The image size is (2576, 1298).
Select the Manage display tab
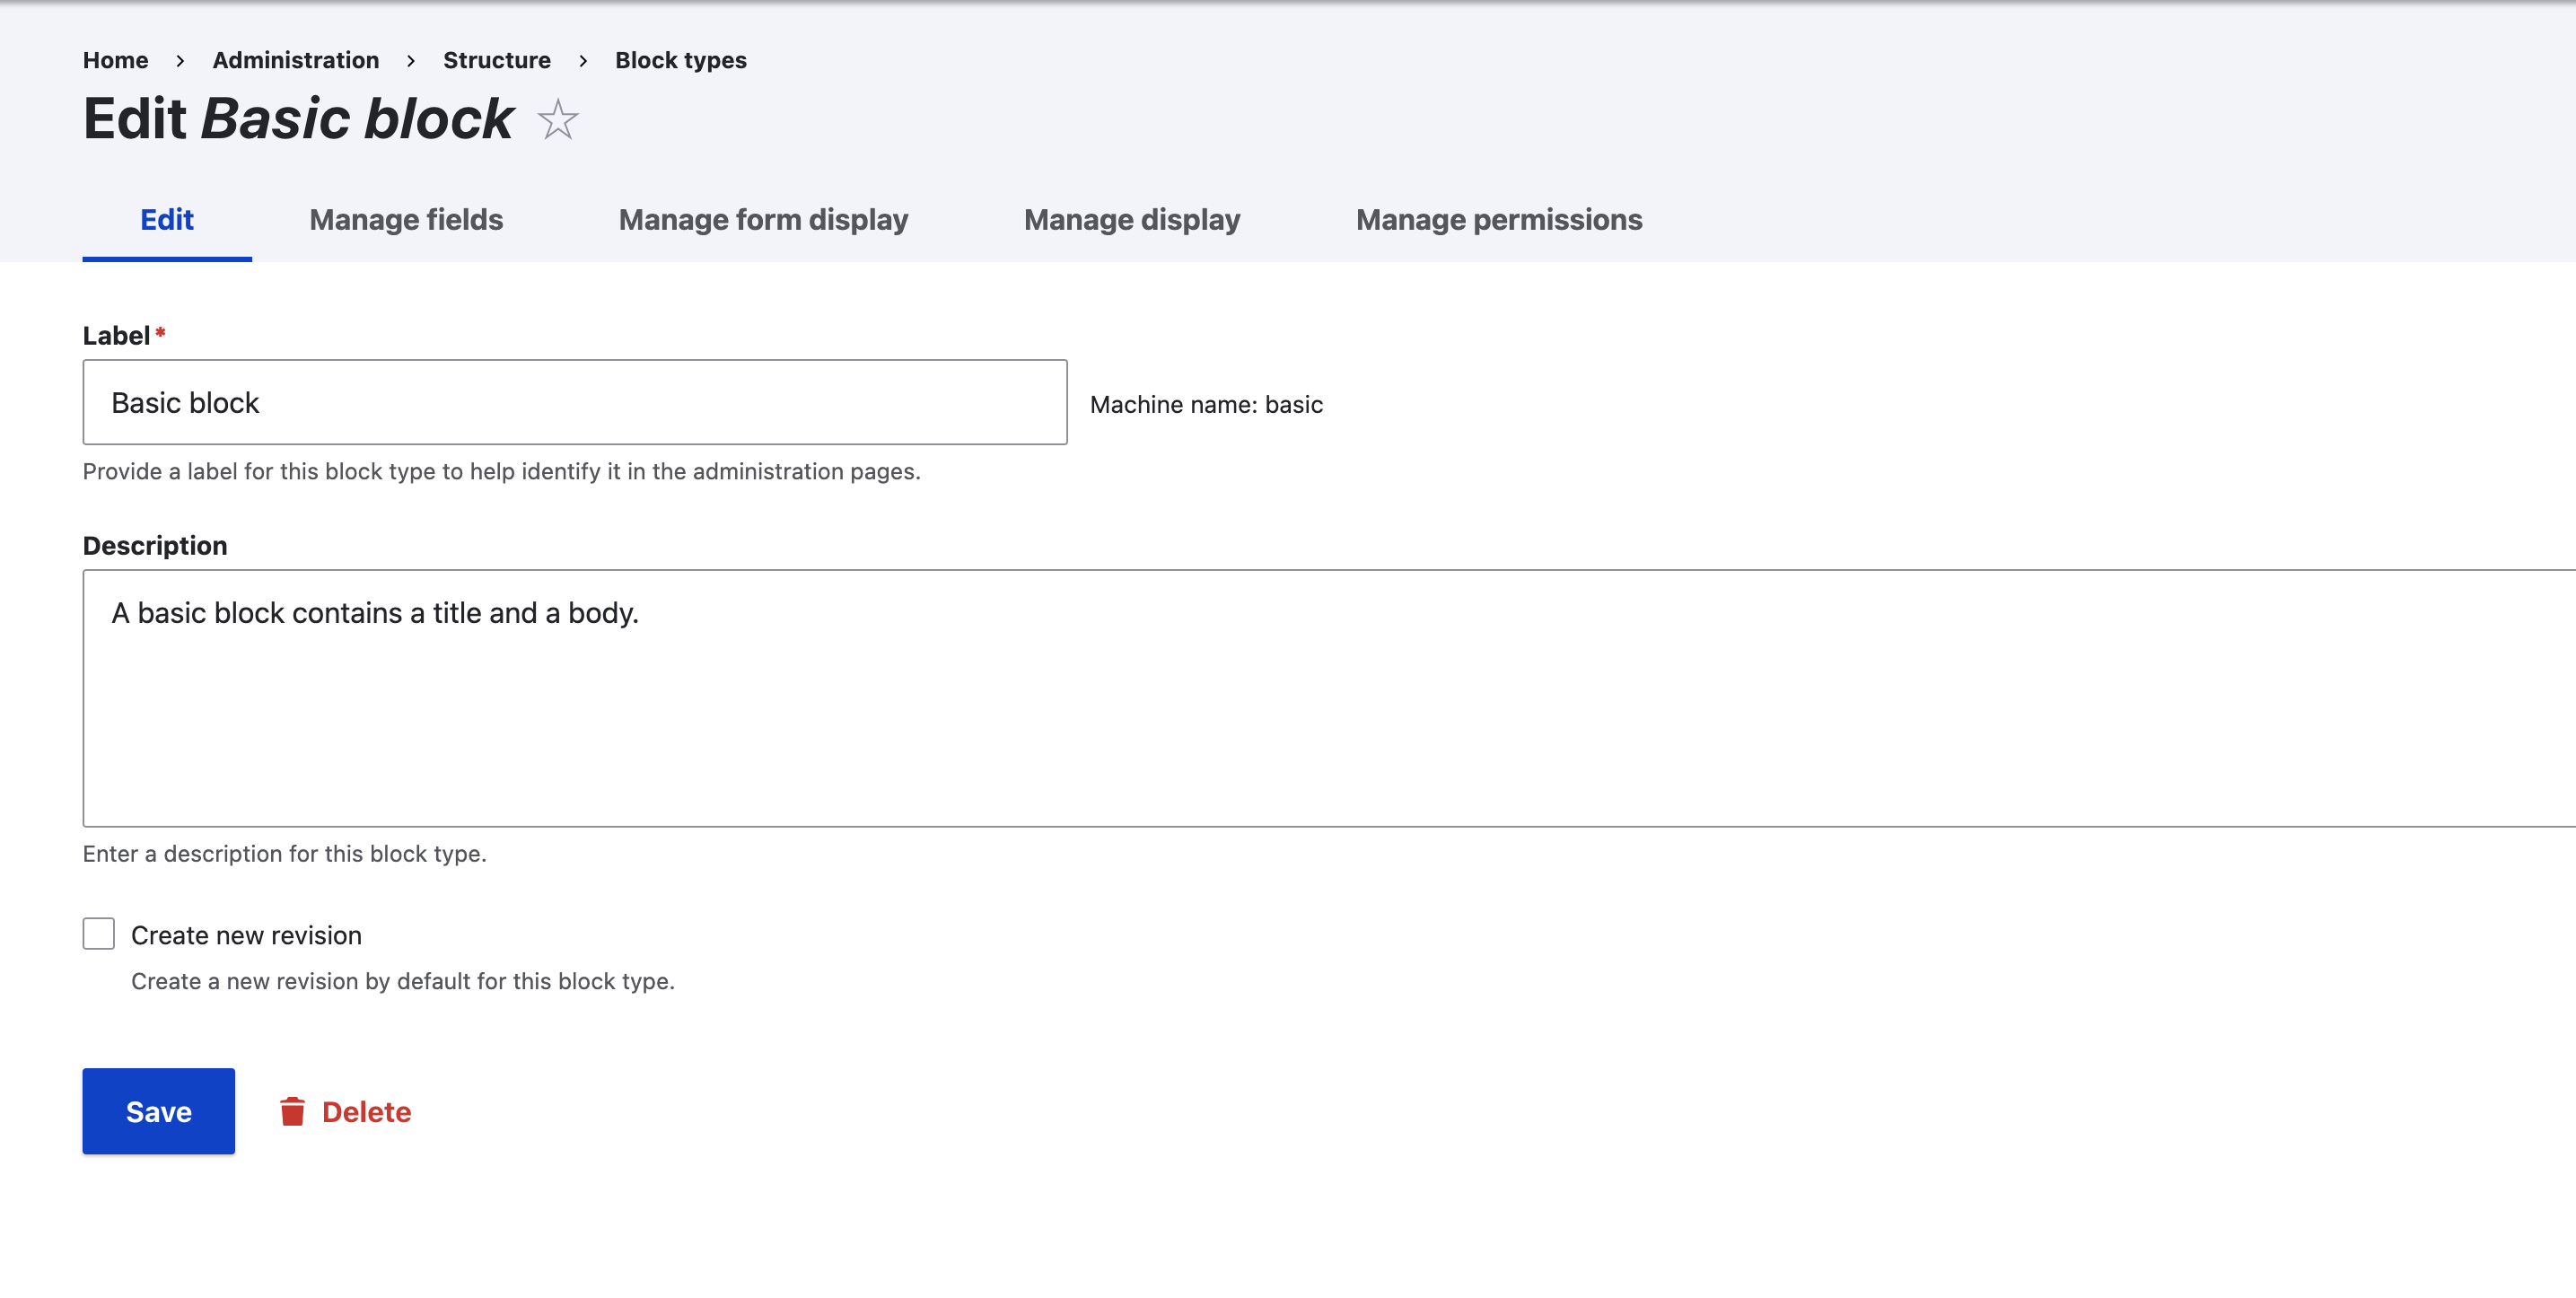[x=1131, y=219]
